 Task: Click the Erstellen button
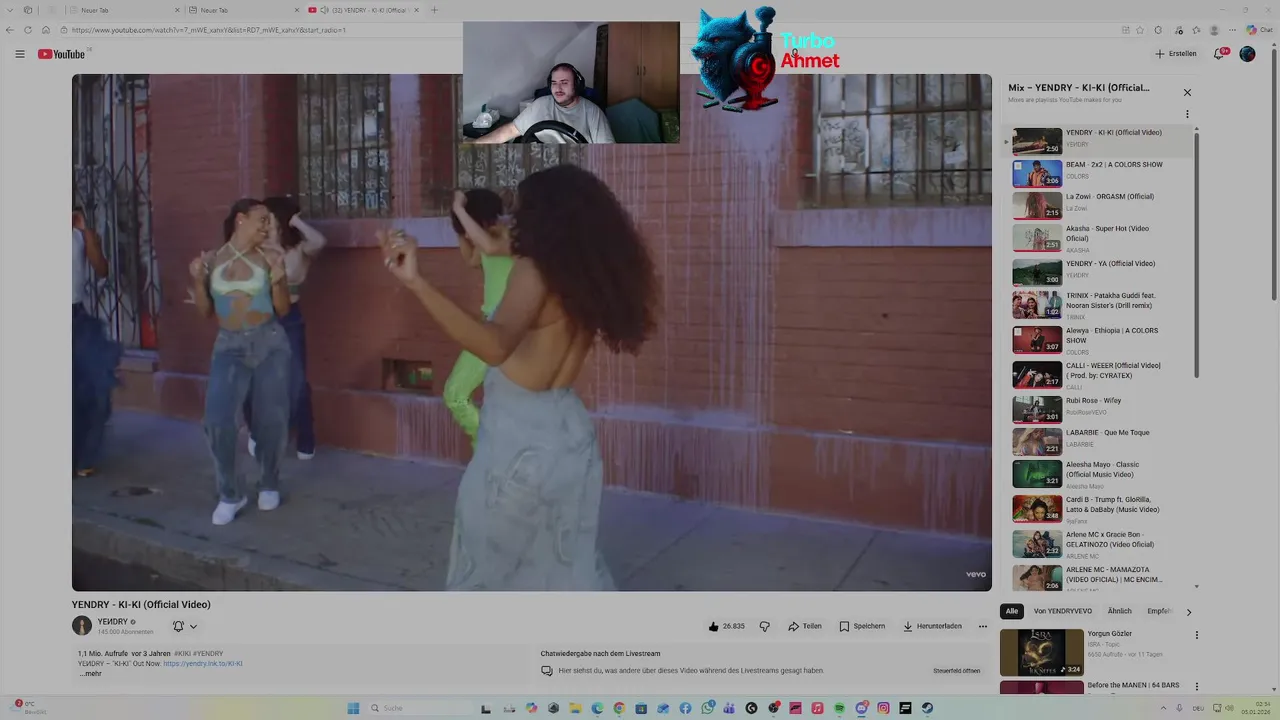1176,54
